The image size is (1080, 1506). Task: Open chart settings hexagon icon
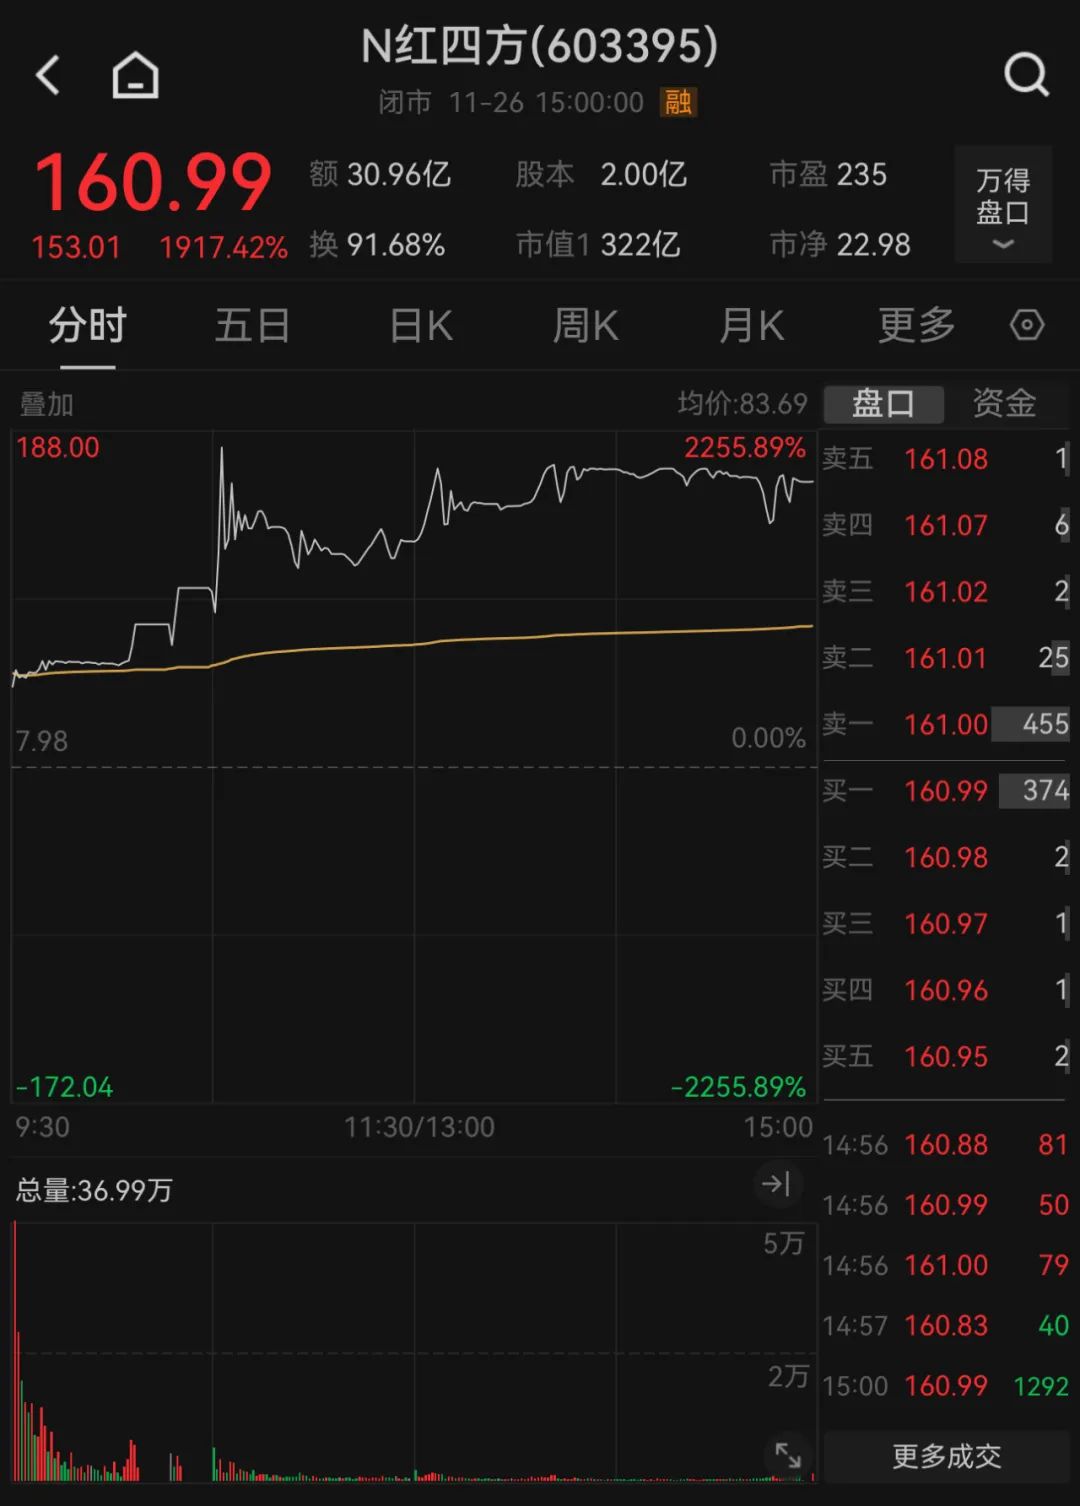[1027, 325]
